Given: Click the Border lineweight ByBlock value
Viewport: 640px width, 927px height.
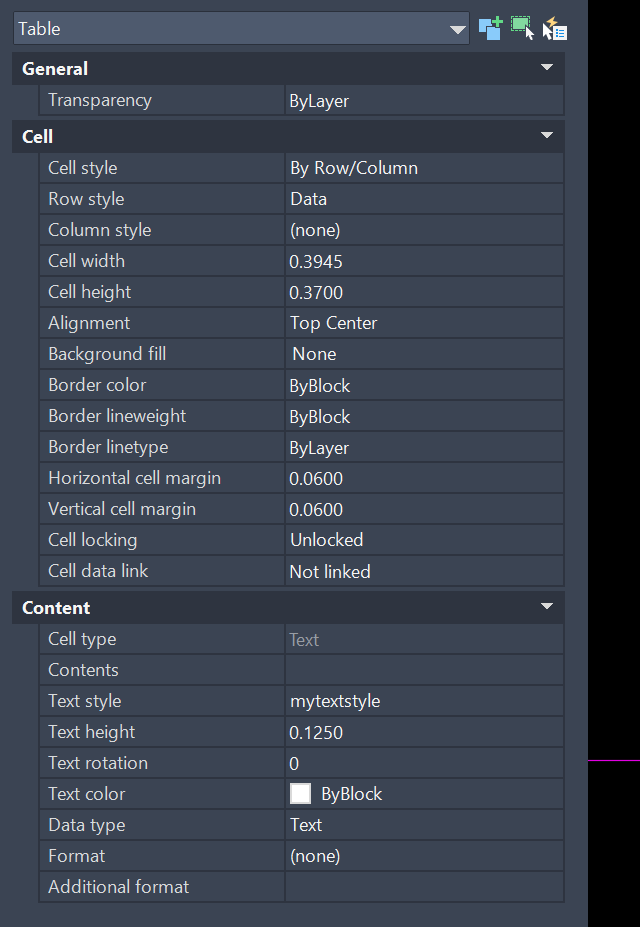Looking at the screenshot, I should (x=424, y=416).
